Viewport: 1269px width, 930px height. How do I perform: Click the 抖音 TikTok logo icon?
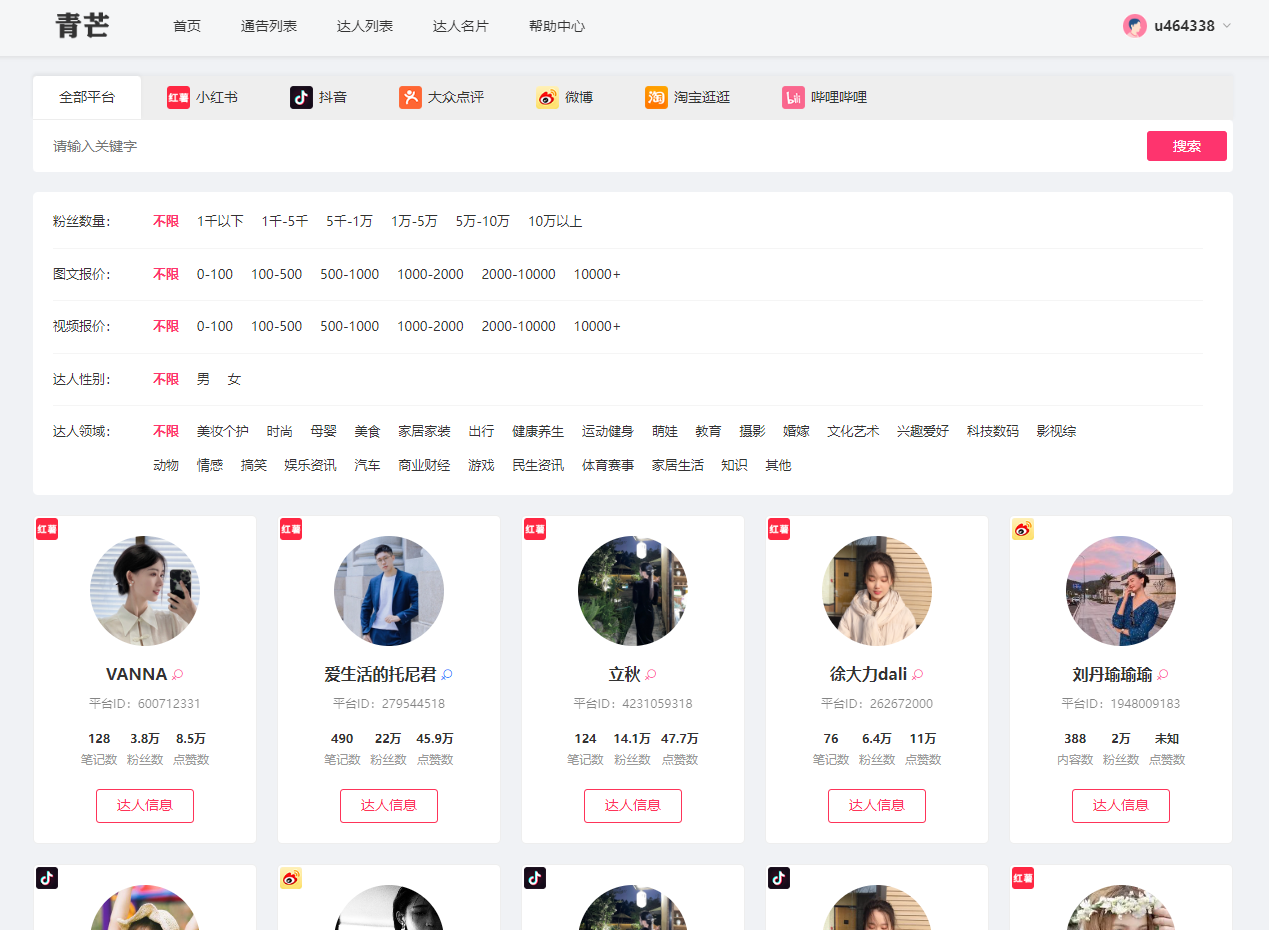301,97
